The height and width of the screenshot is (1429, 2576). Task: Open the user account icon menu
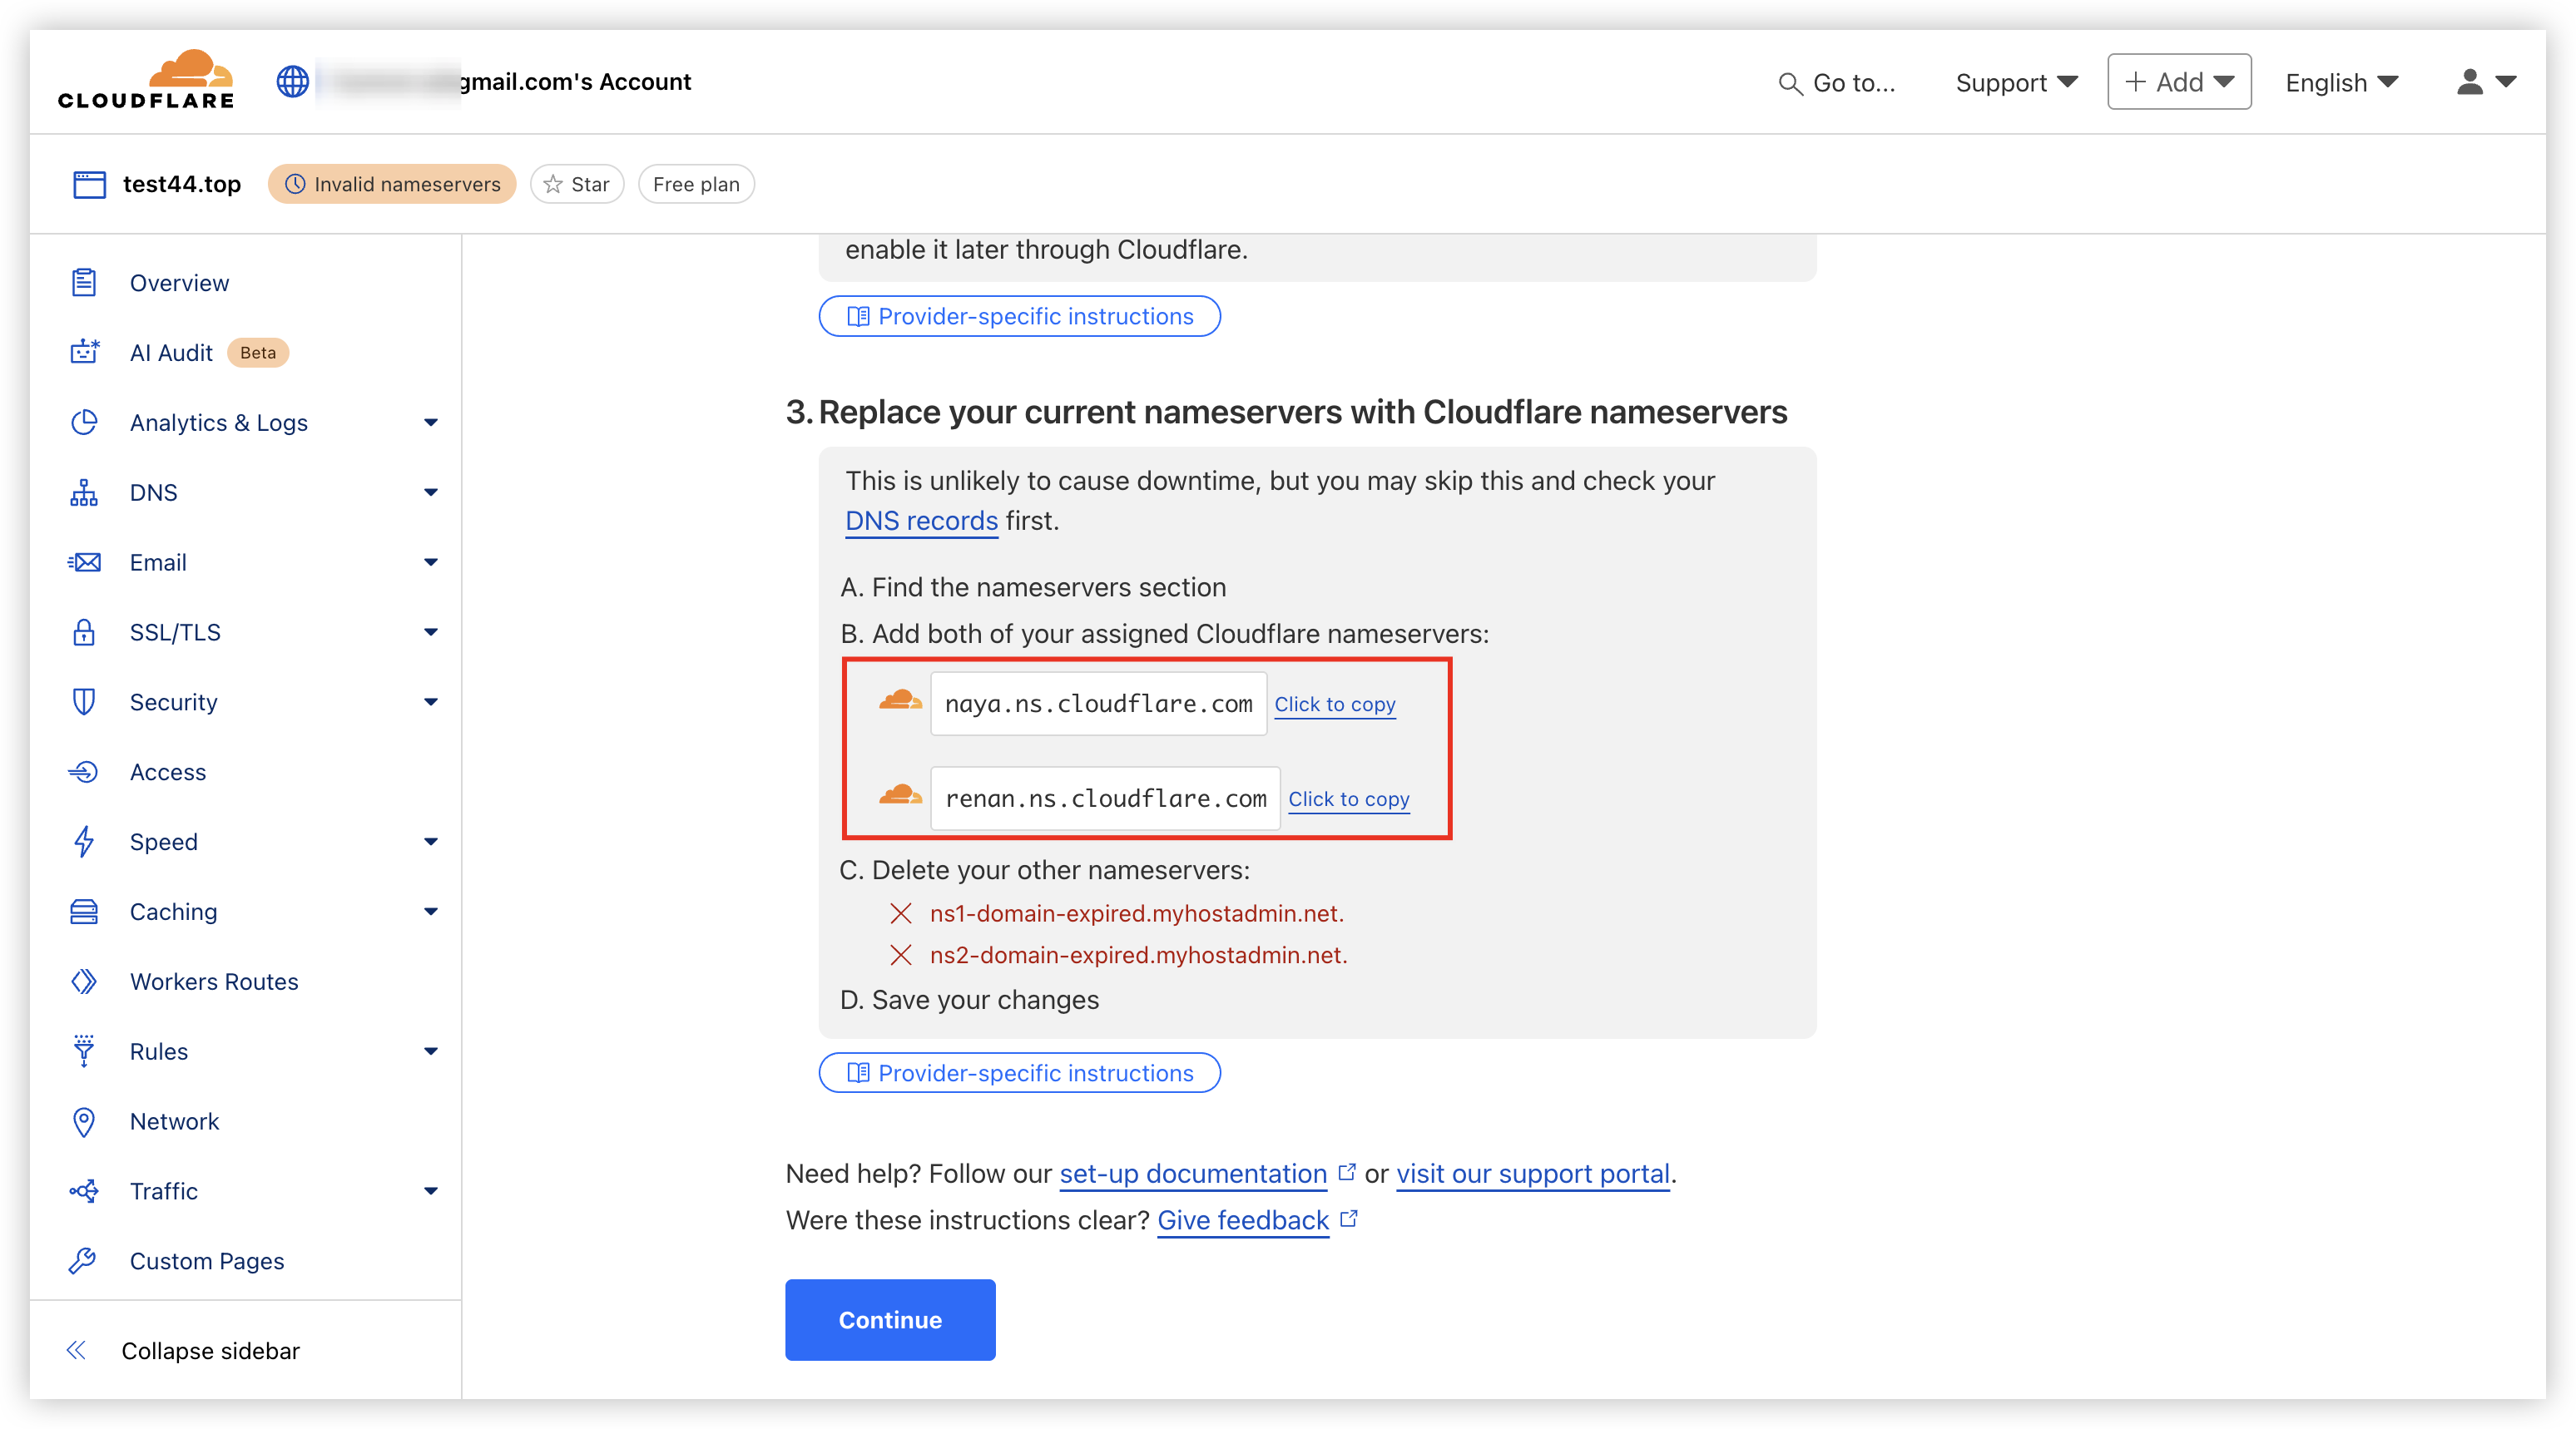[x=2486, y=82]
